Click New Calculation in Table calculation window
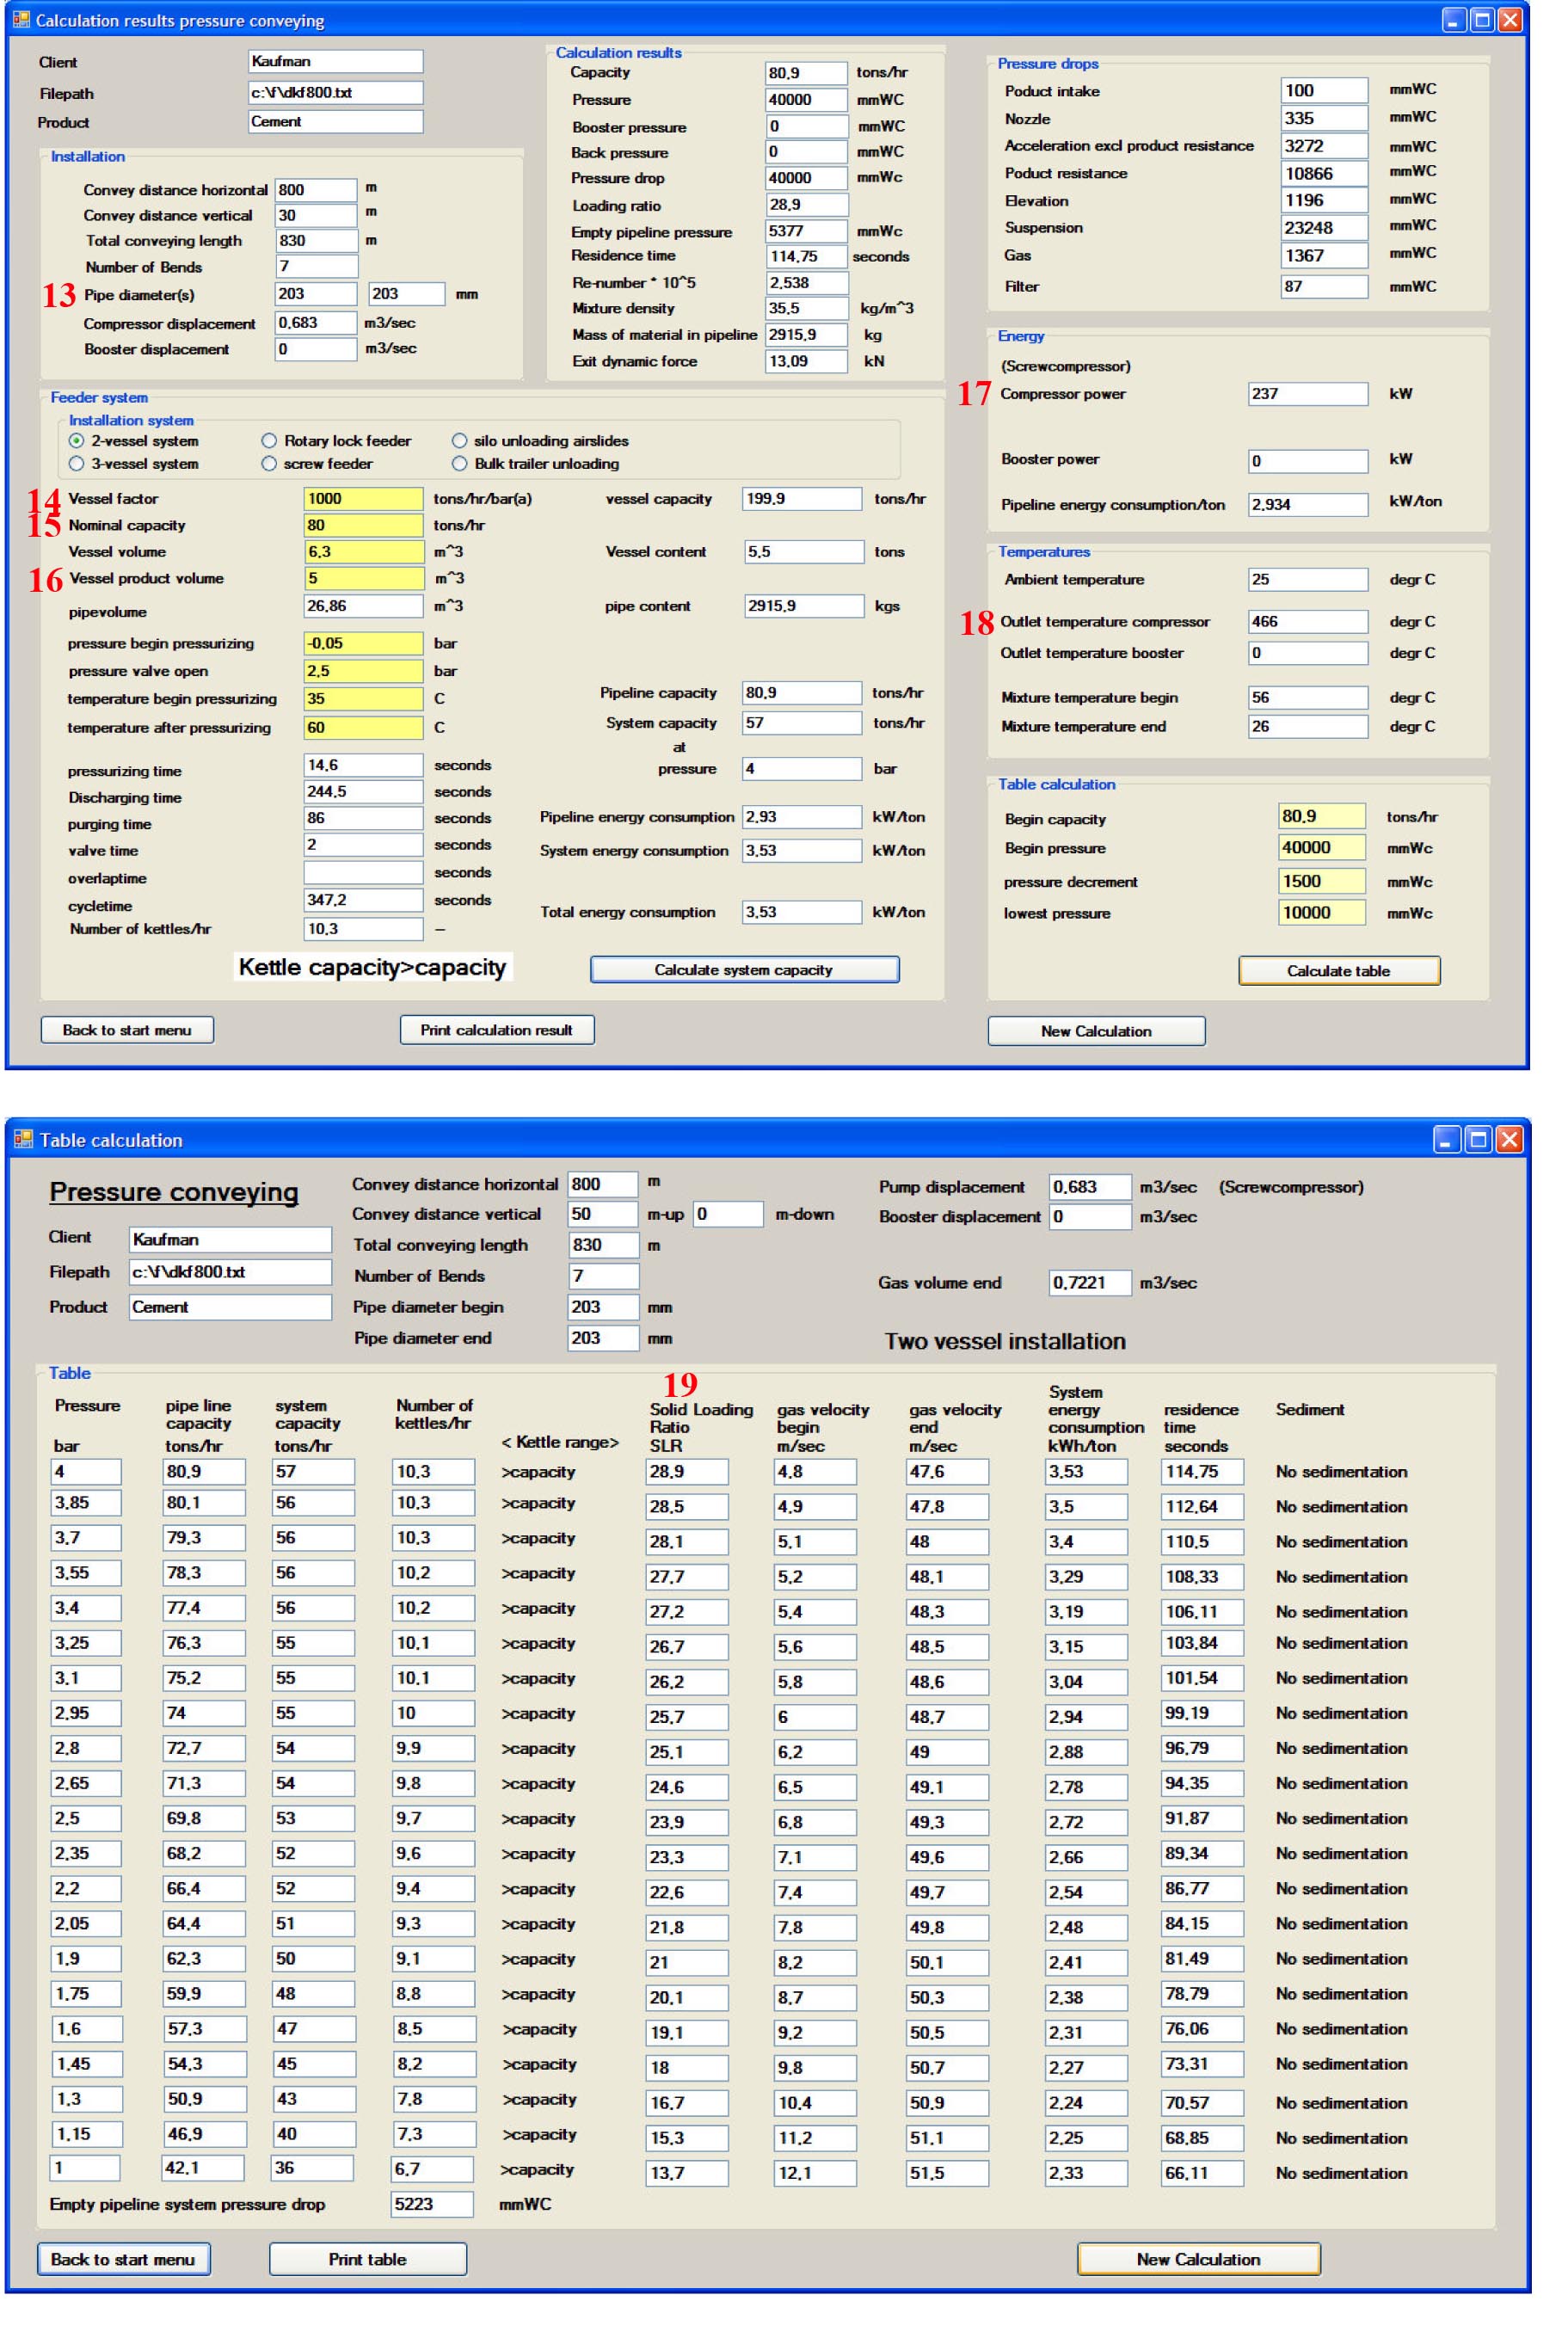 [x=1198, y=2259]
